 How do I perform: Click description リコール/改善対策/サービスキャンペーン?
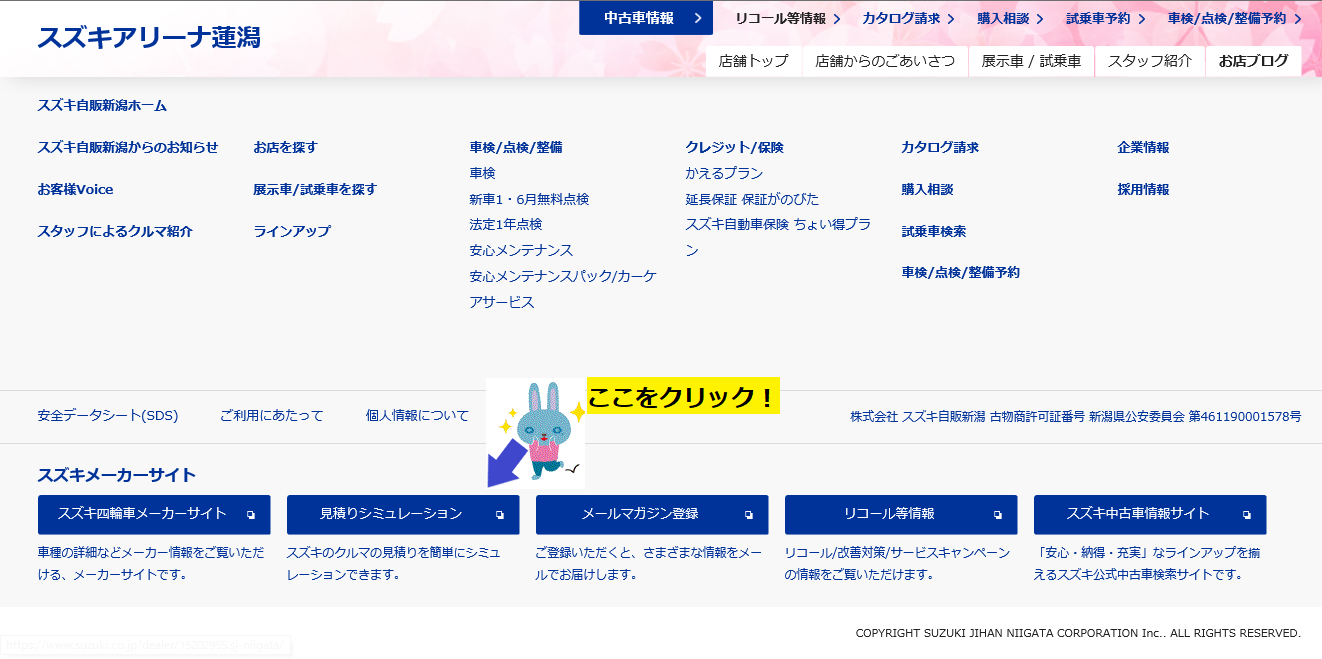896,563
